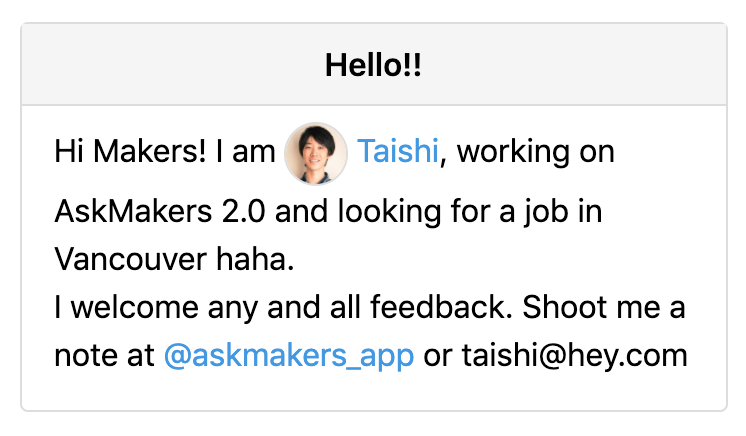The height and width of the screenshot is (436, 746).
Task: Click the Hello!! card header title
Action: coord(373,66)
